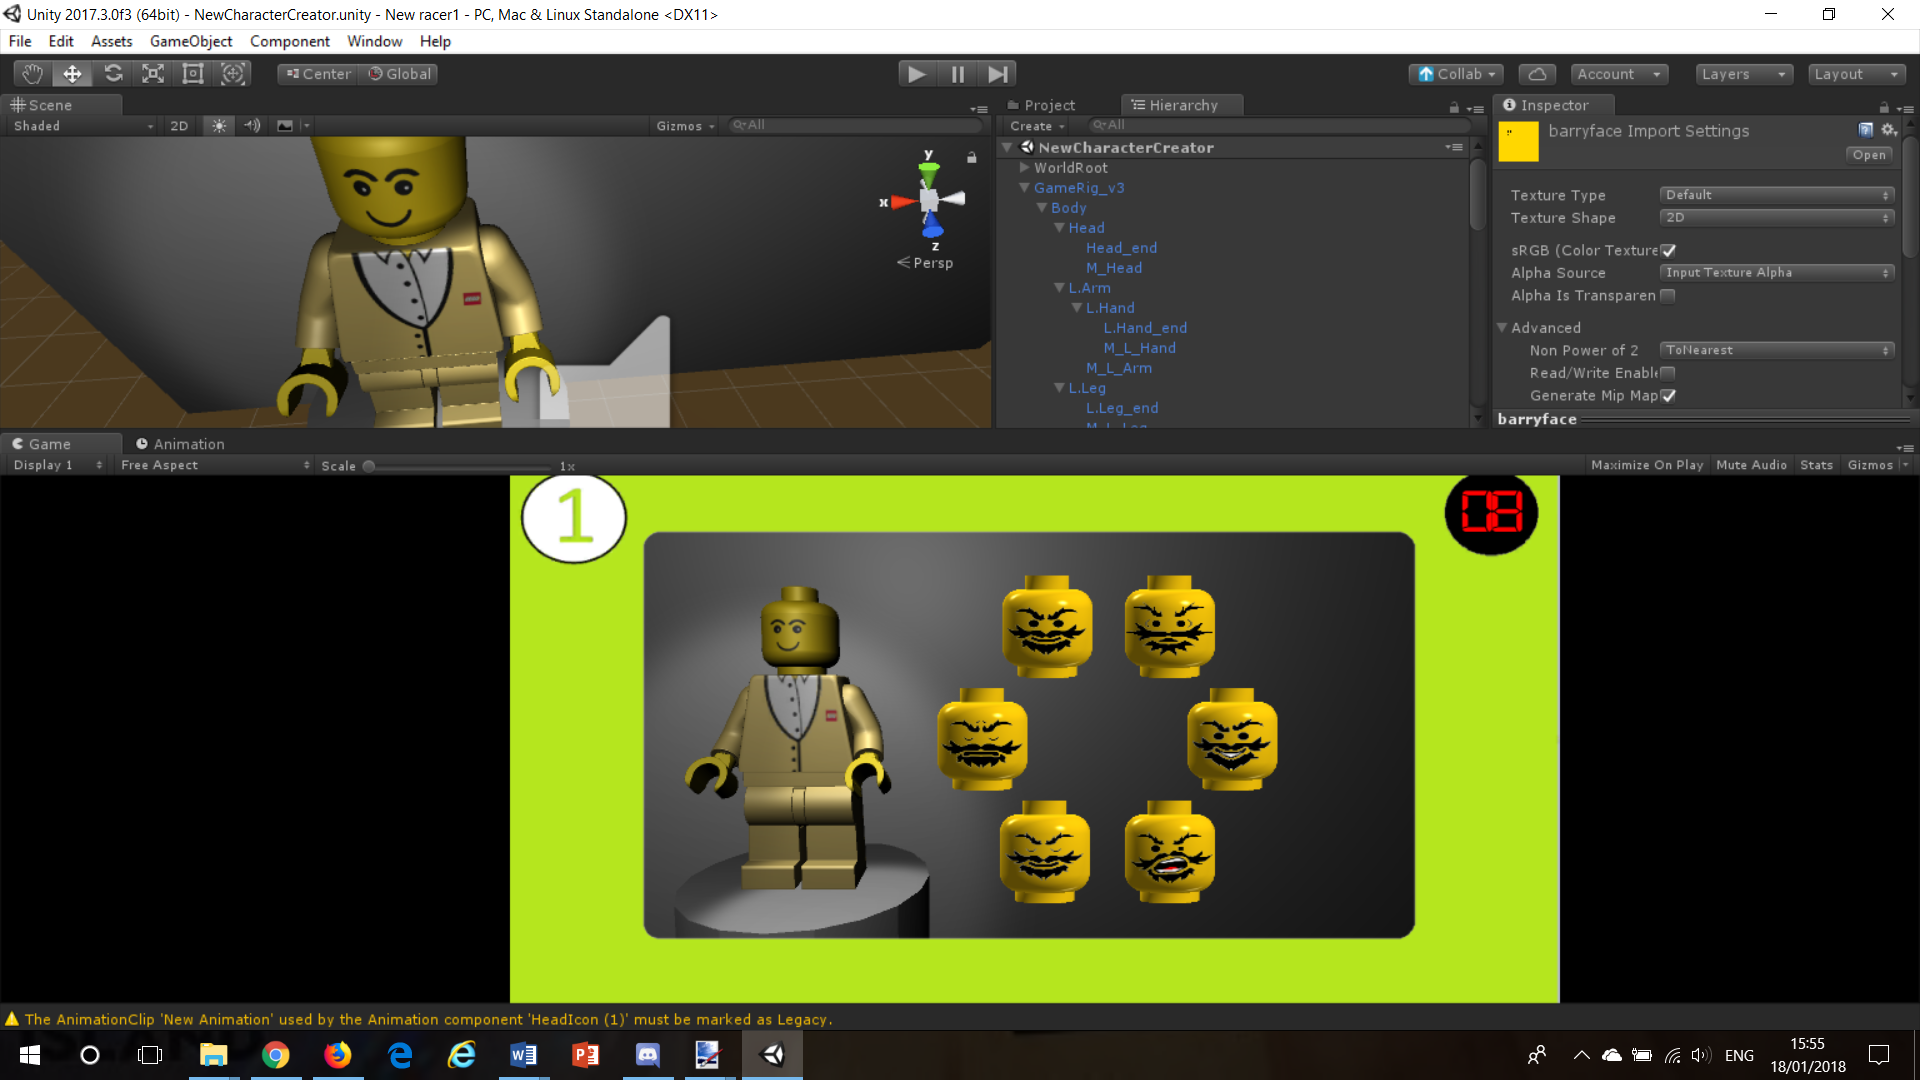
Task: Open Chrome from the taskbar
Action: point(275,1055)
